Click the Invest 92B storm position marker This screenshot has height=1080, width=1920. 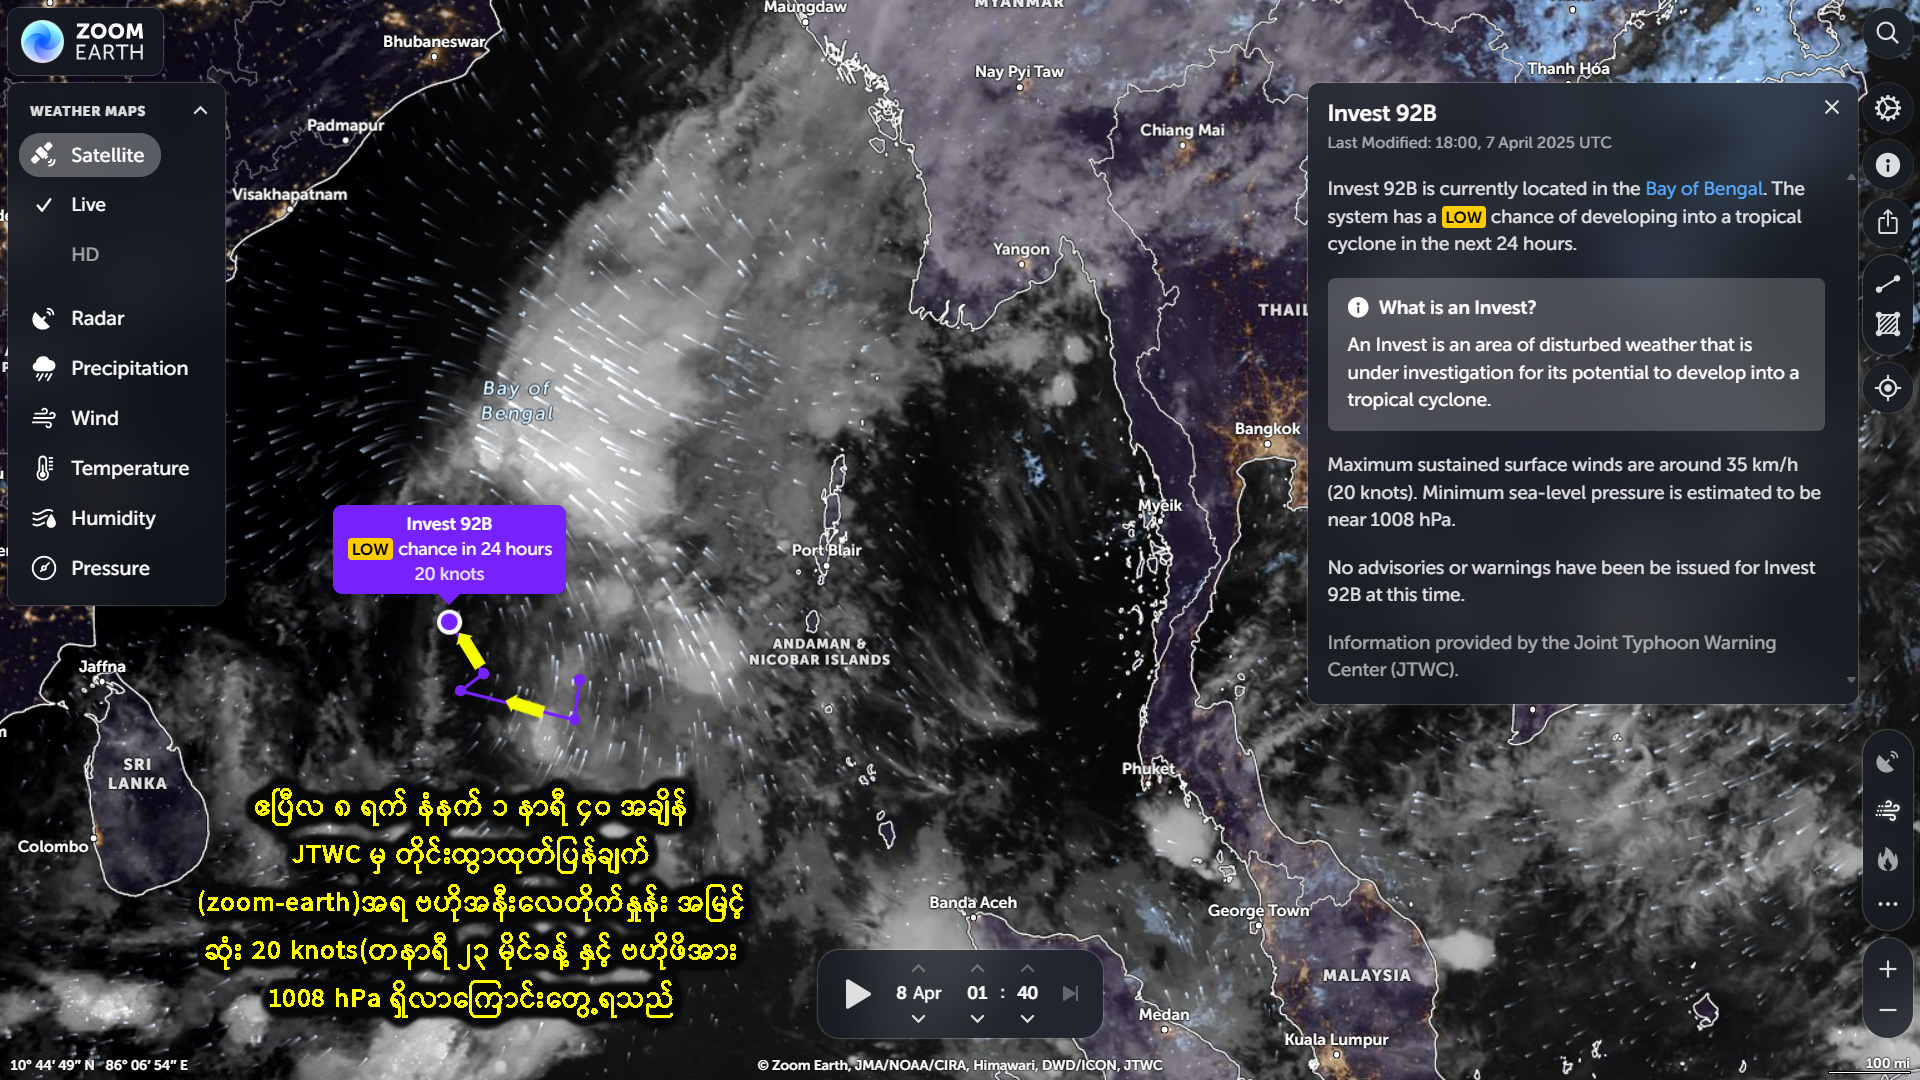[x=450, y=622]
